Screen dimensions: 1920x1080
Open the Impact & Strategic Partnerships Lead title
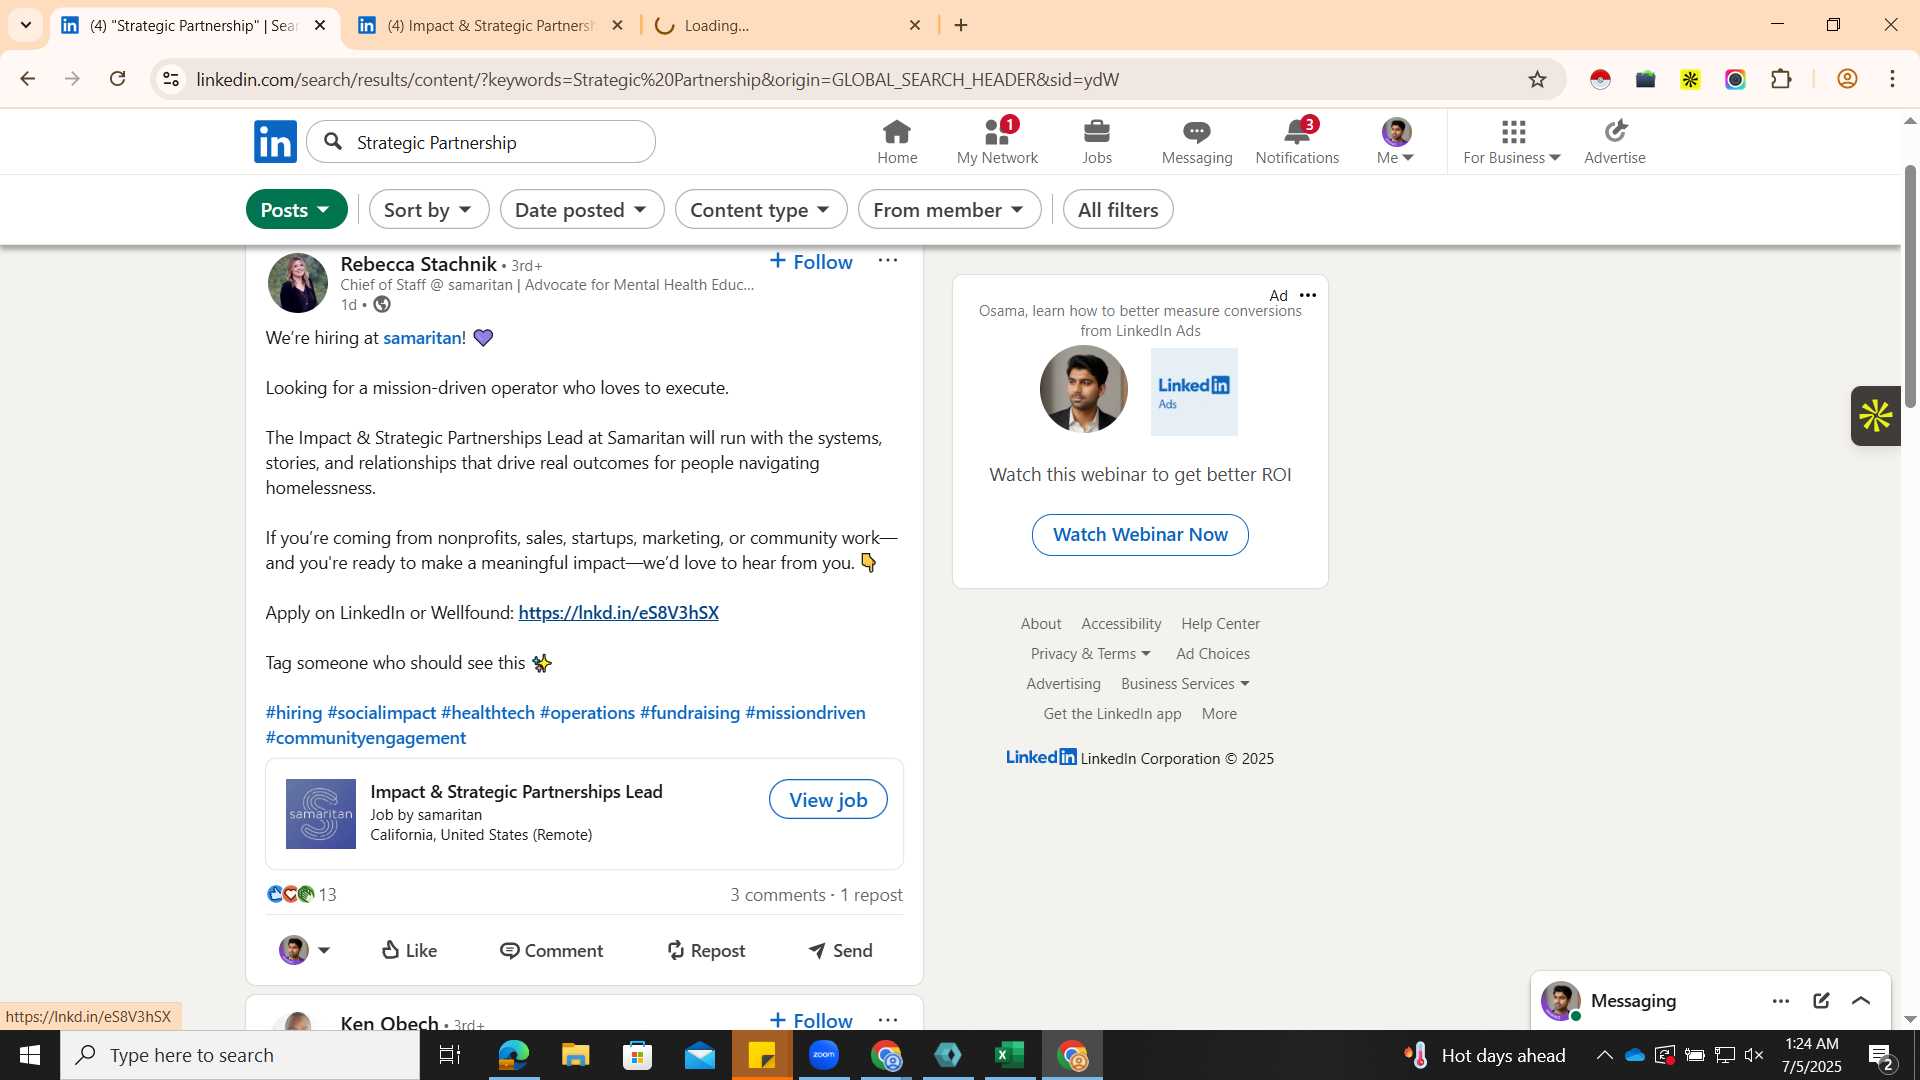516,792
